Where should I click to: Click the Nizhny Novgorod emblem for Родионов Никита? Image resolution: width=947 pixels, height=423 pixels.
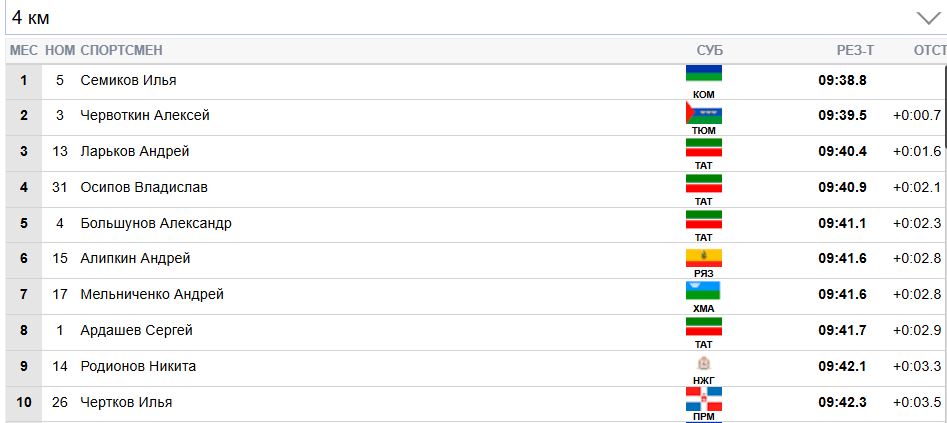tap(703, 363)
